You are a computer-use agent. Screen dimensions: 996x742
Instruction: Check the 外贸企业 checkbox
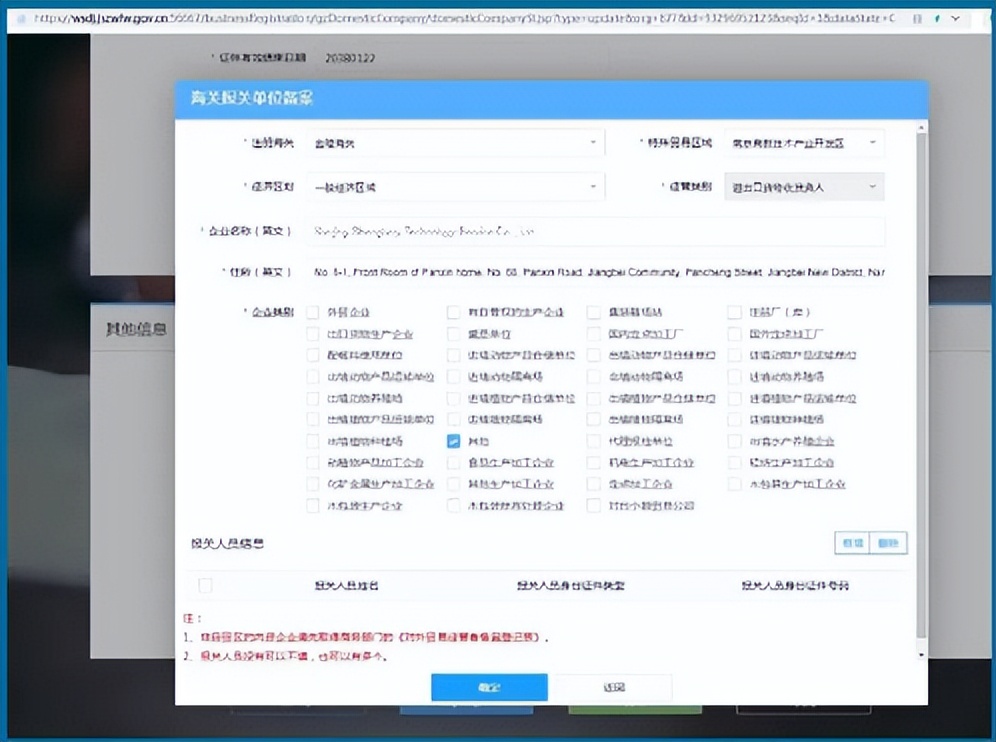point(313,311)
